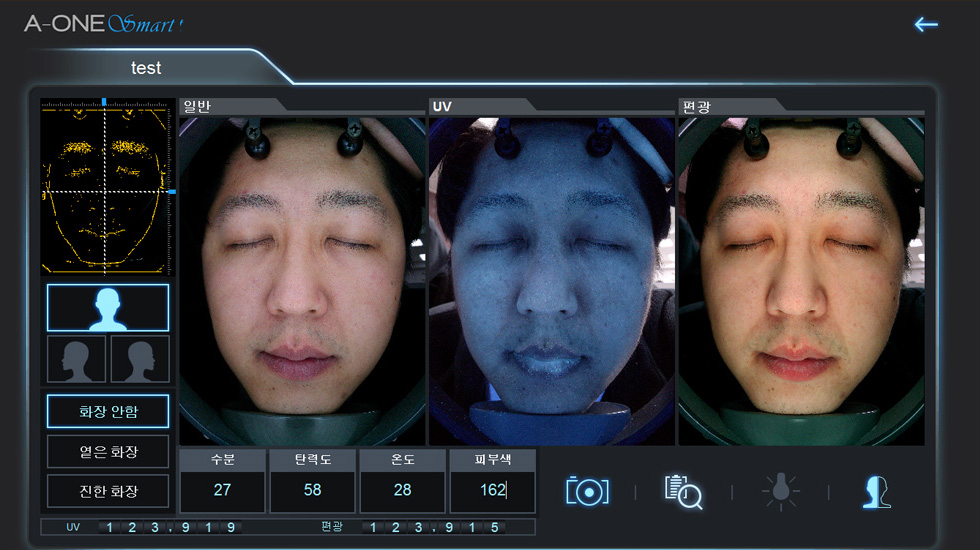This screenshot has width=980, height=550.
Task: Click the 수분 value field
Action: point(222,491)
